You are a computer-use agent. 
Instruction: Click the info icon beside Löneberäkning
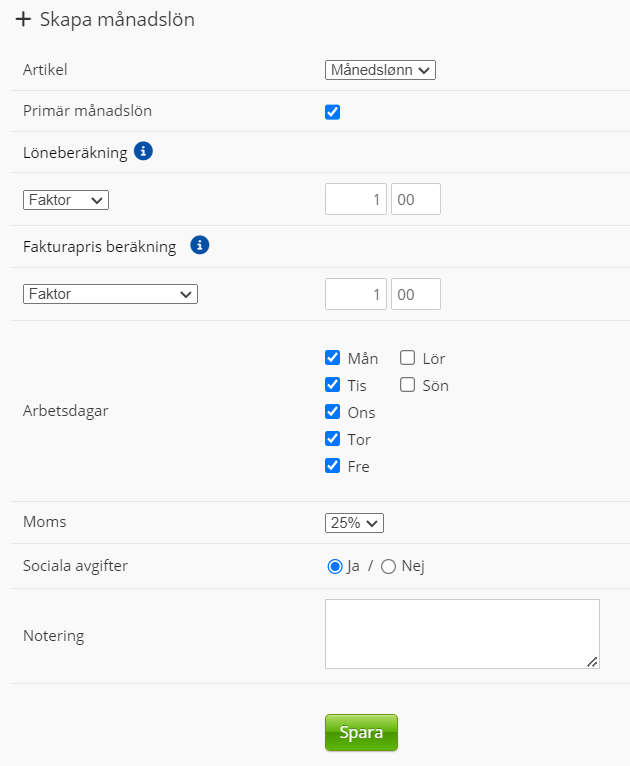point(143,152)
